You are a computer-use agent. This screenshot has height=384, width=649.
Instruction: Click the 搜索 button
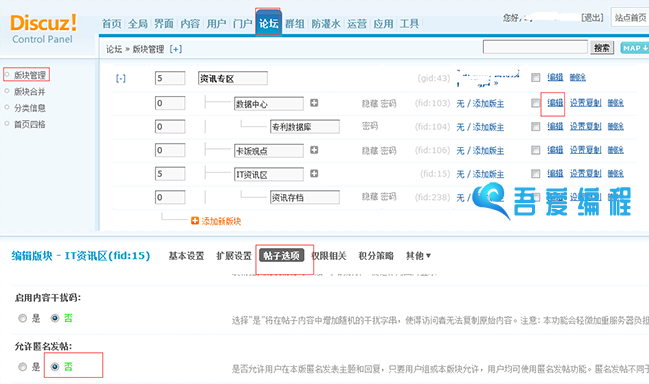[x=602, y=48]
